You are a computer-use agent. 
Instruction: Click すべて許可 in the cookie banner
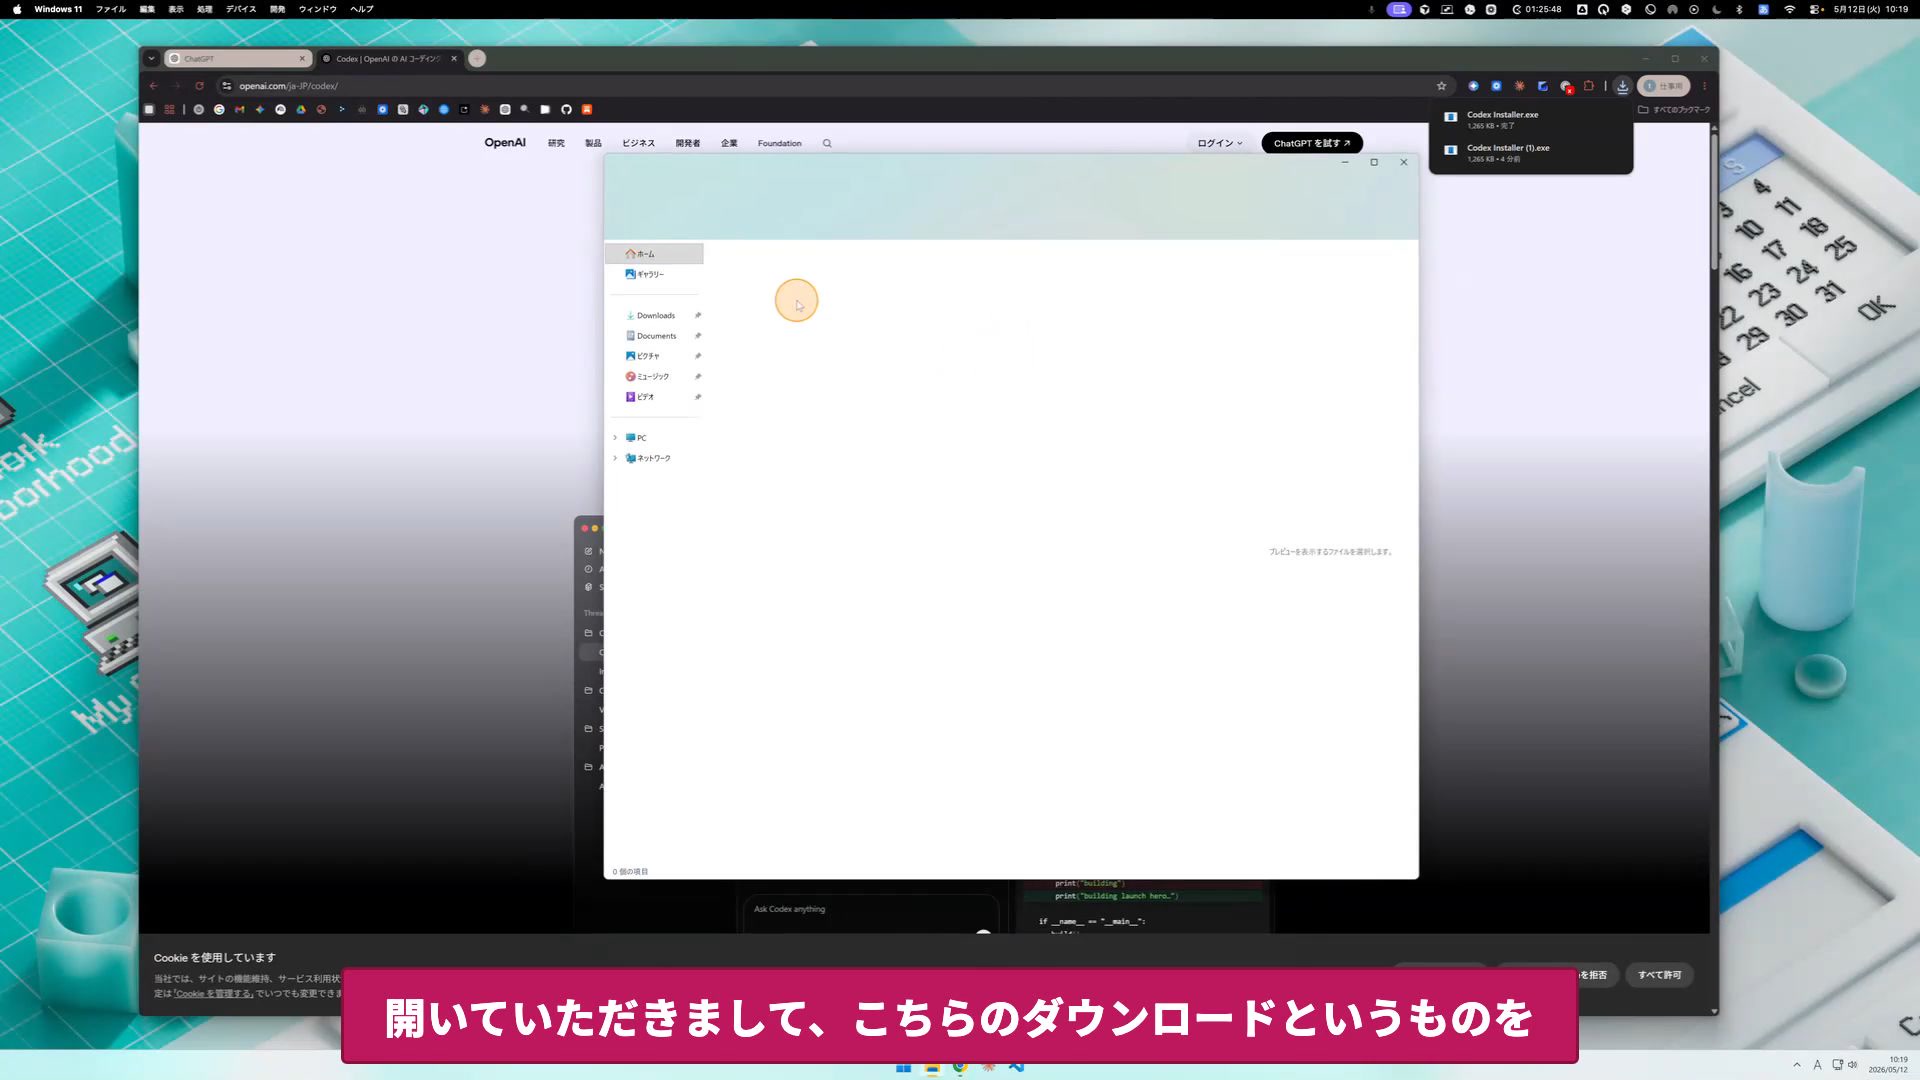tap(1659, 975)
